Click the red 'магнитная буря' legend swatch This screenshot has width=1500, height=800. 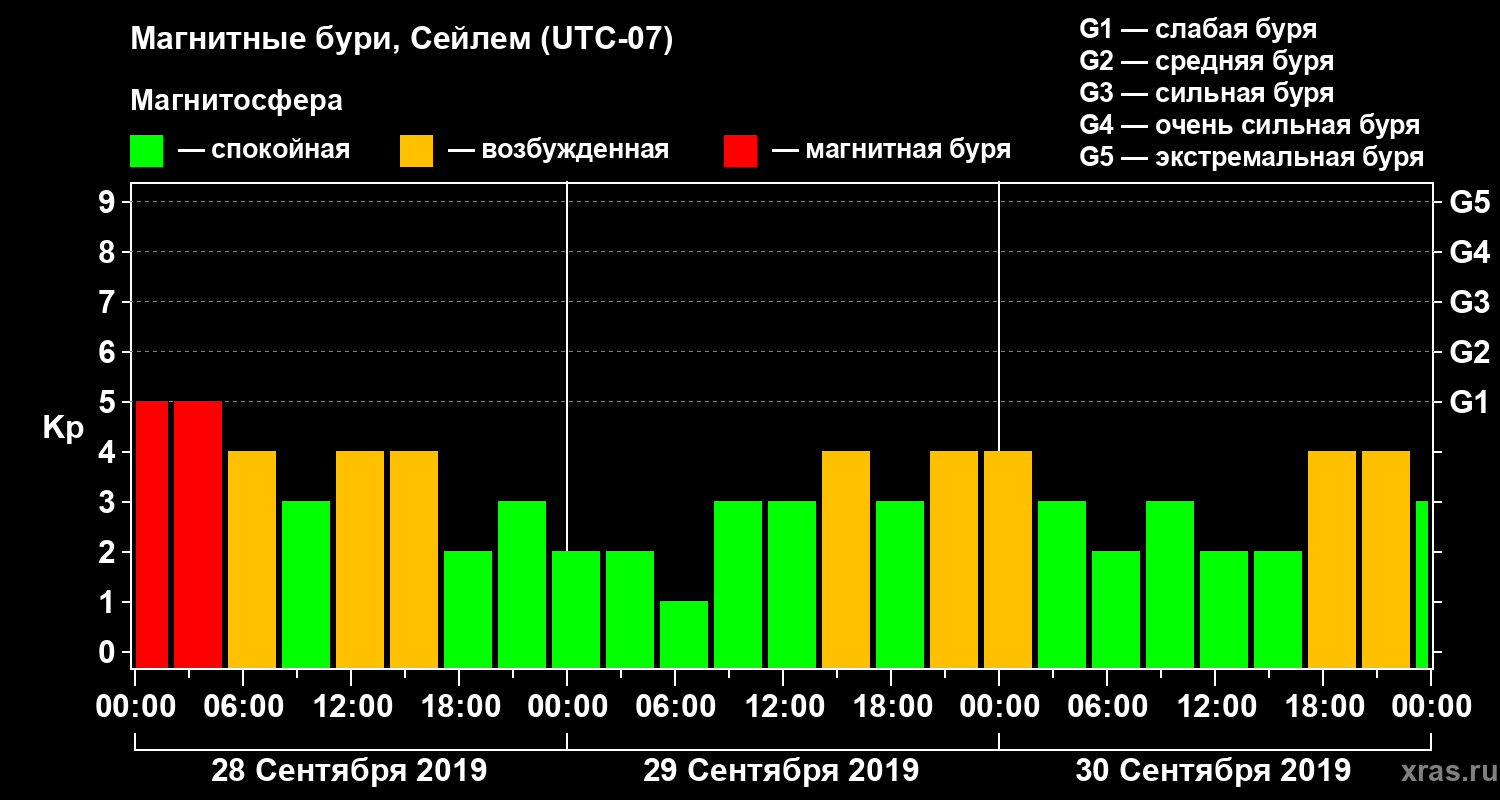740,151
